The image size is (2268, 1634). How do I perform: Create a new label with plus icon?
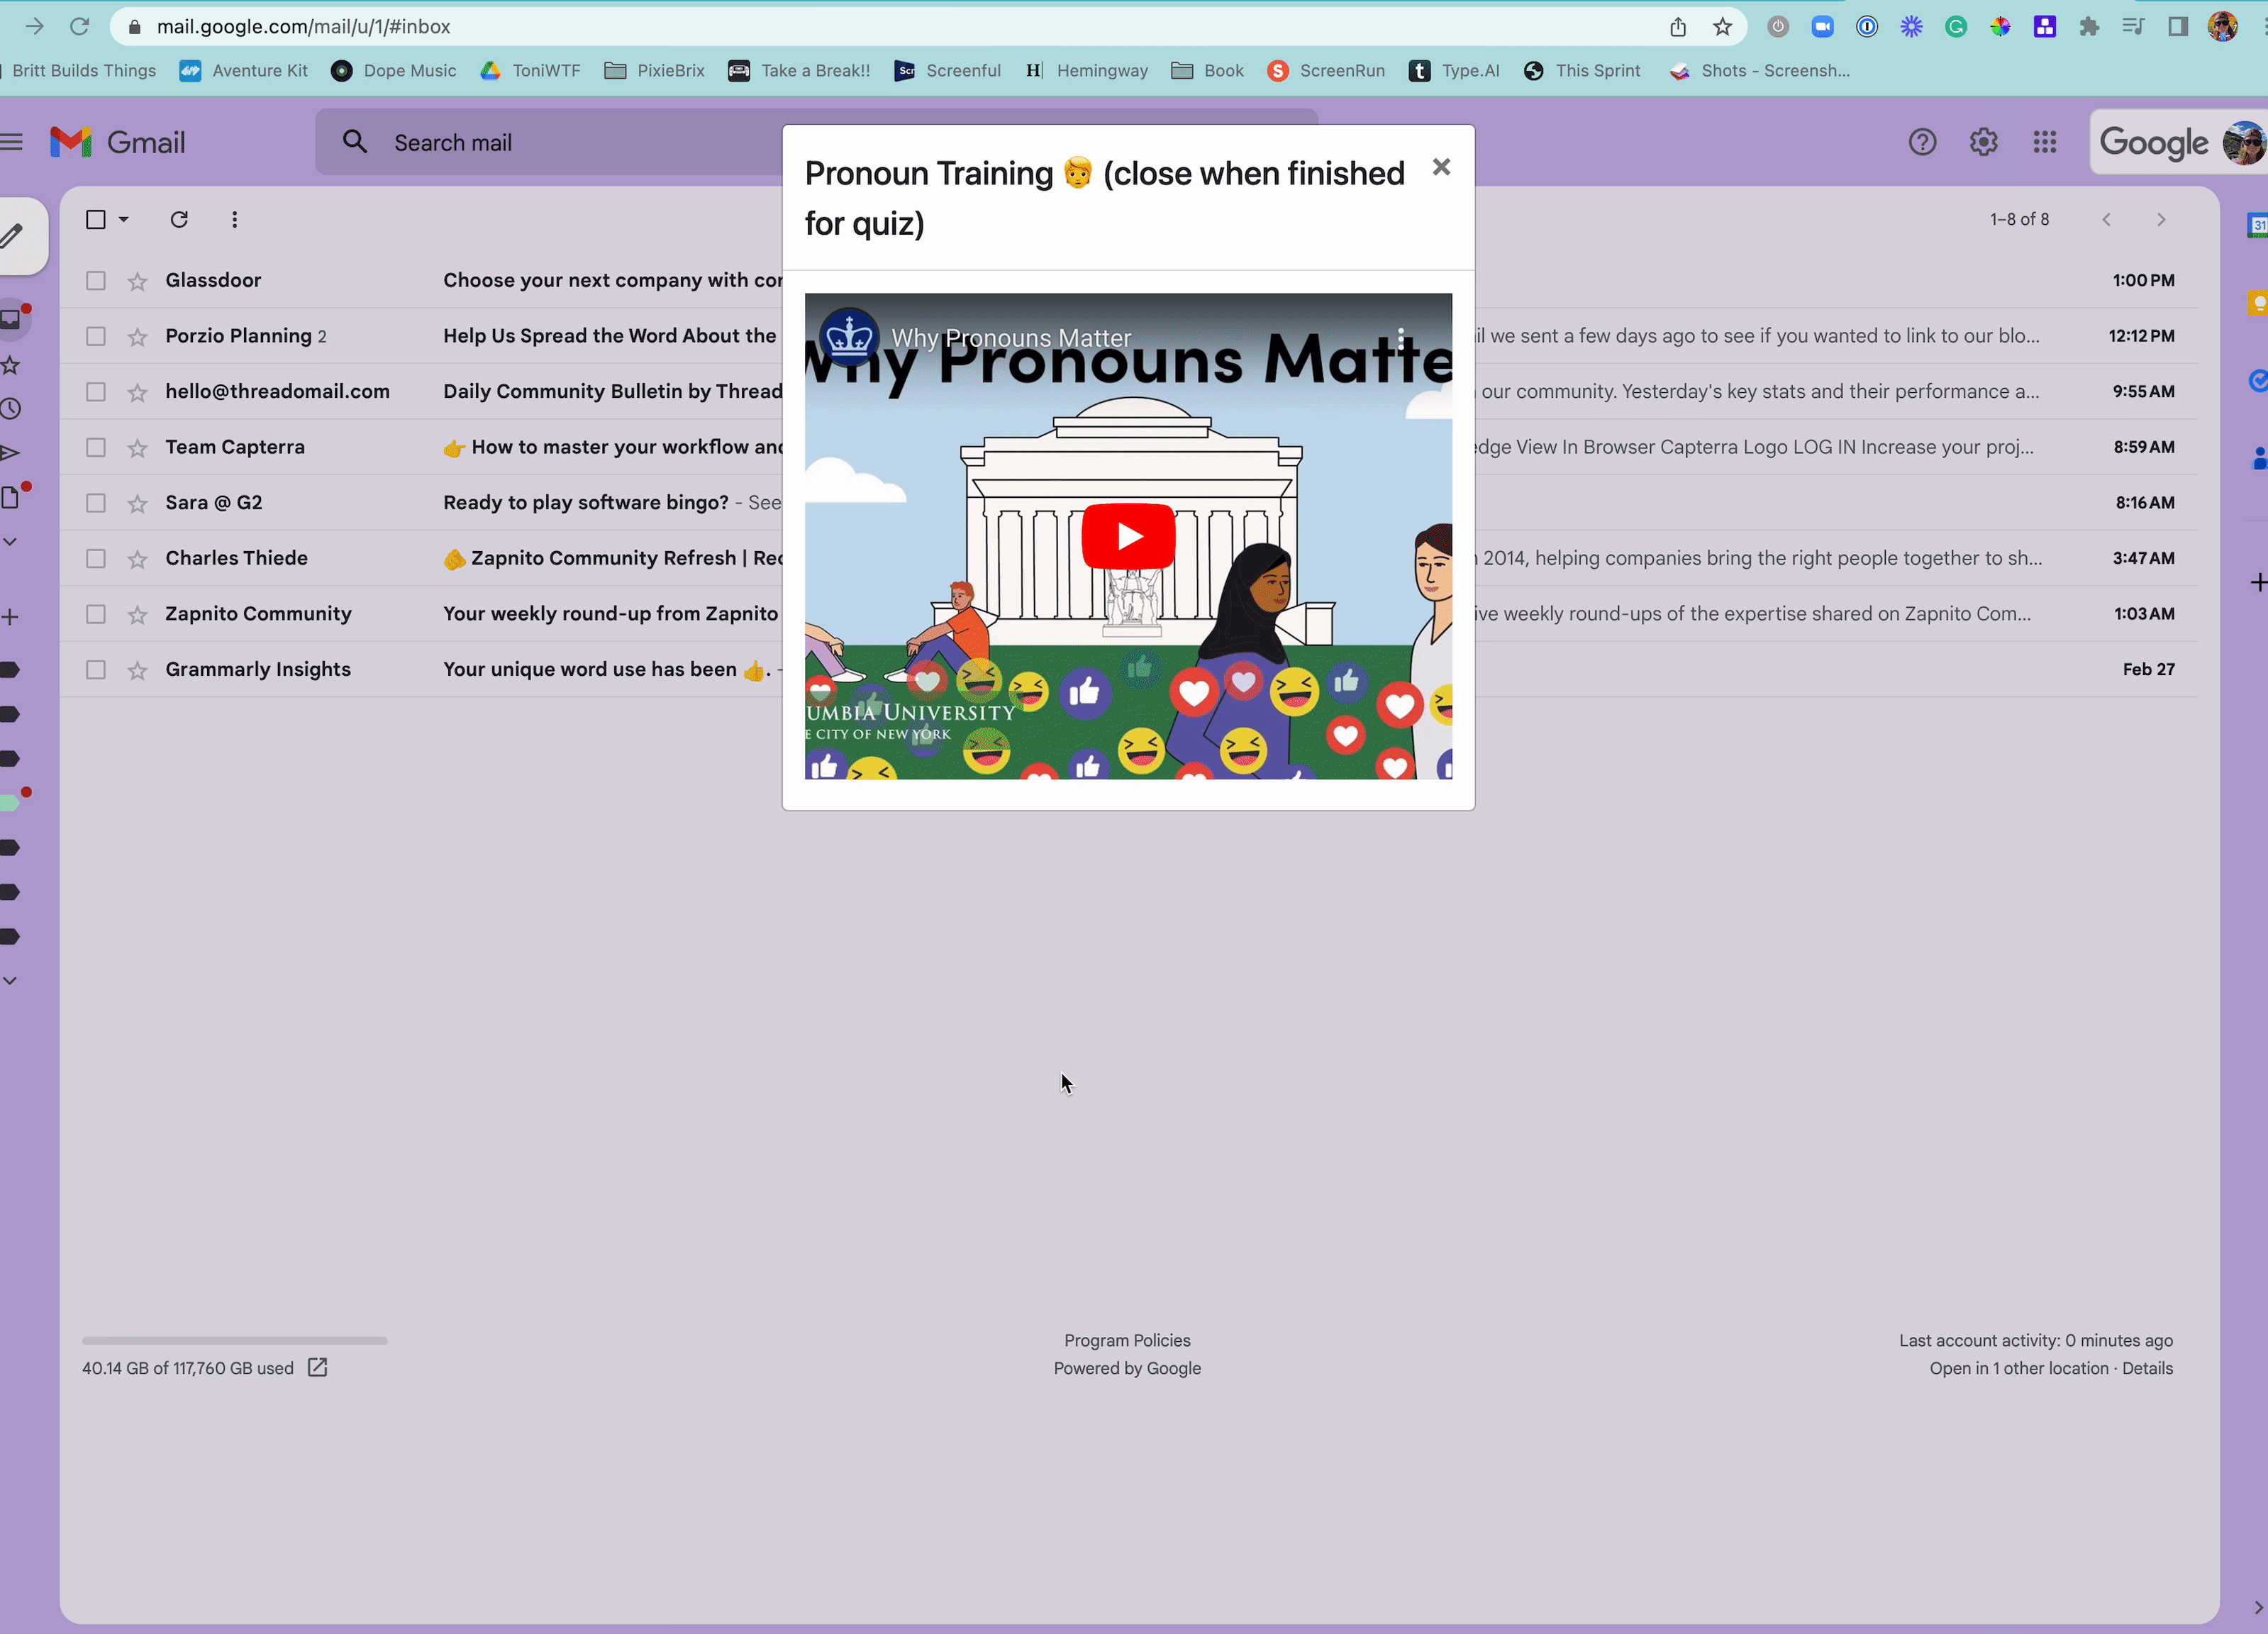(x=10, y=617)
